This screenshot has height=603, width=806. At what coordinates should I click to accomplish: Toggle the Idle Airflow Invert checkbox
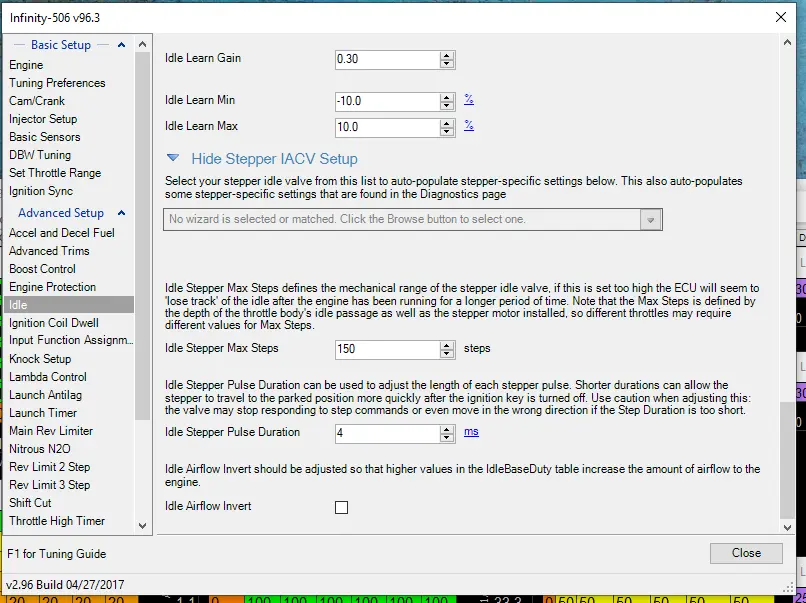(x=341, y=507)
